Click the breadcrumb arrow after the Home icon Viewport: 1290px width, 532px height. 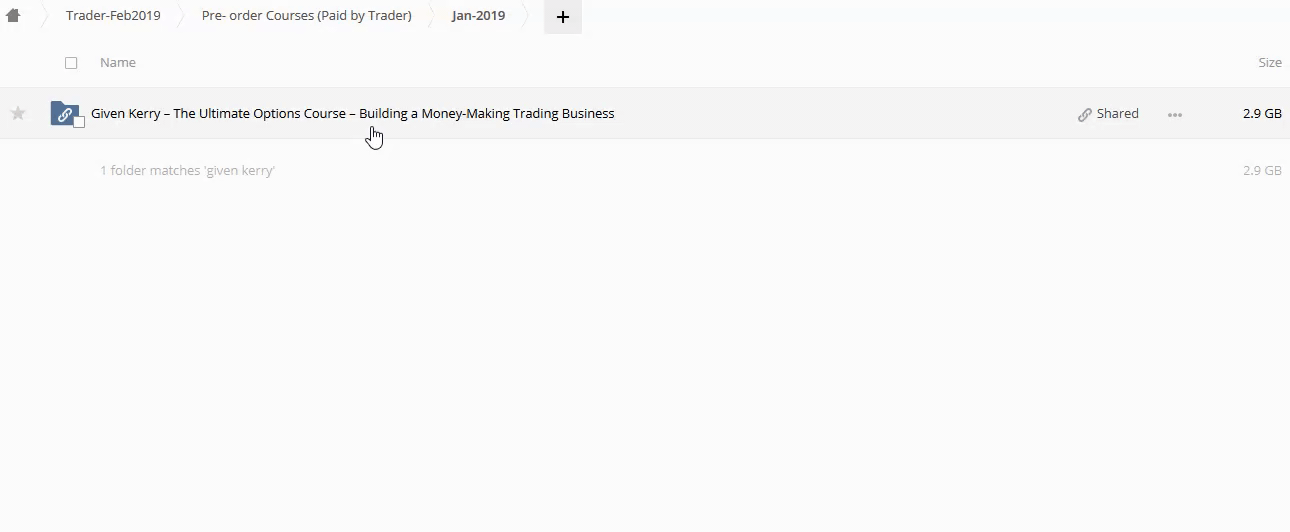coord(43,16)
